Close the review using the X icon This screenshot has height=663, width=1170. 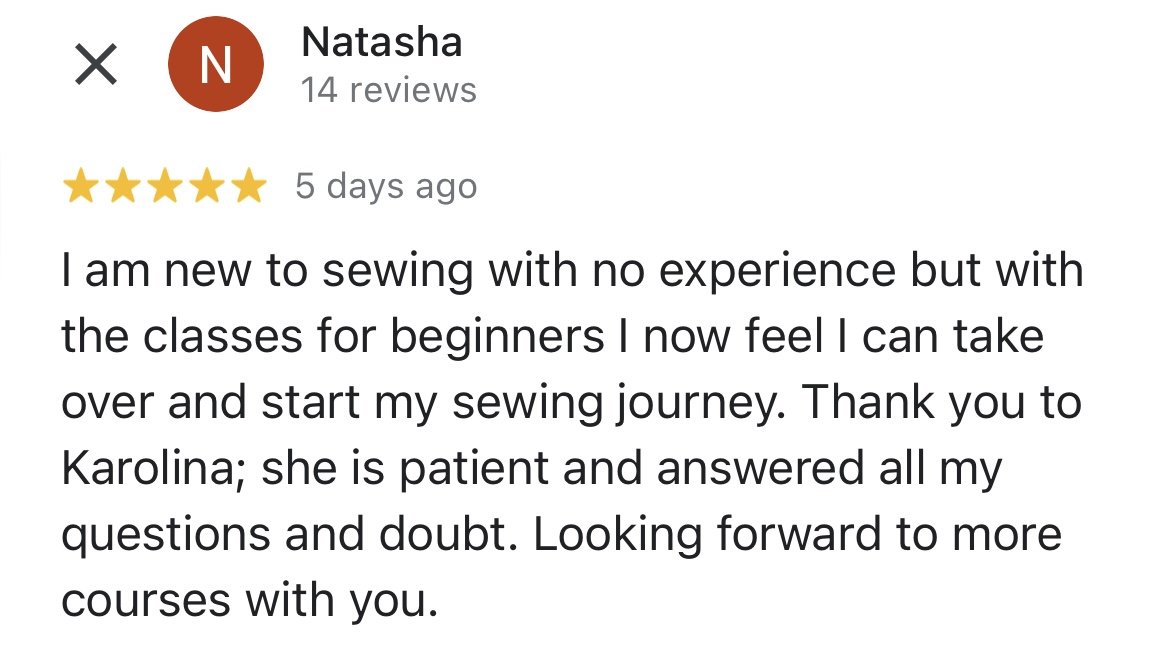(96, 64)
